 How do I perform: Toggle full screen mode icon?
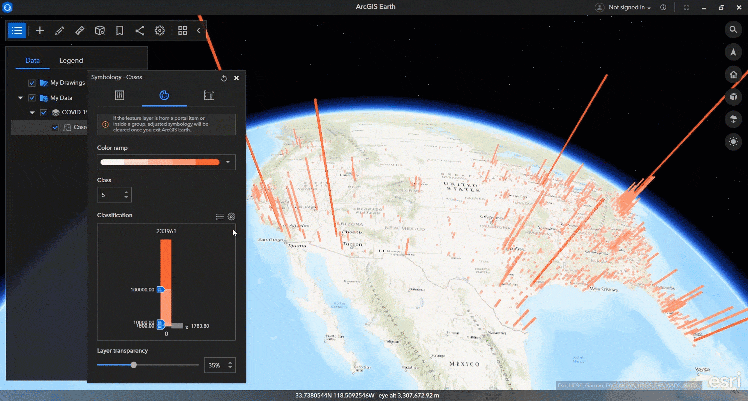coord(686,7)
